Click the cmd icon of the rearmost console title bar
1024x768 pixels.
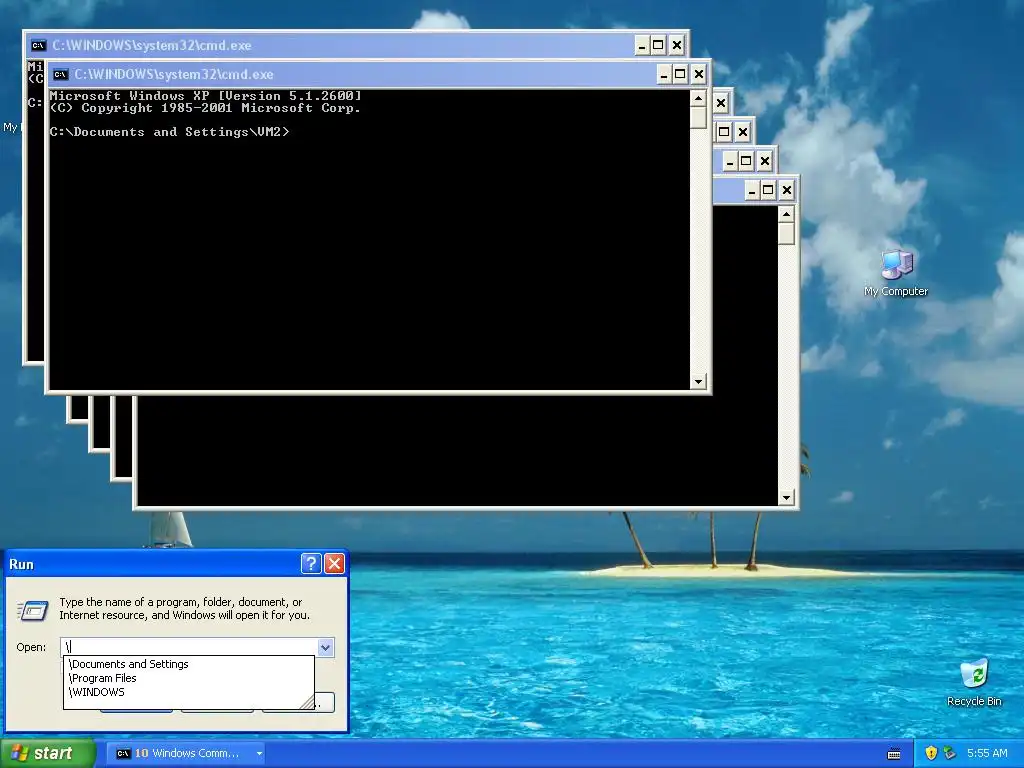tap(39, 45)
